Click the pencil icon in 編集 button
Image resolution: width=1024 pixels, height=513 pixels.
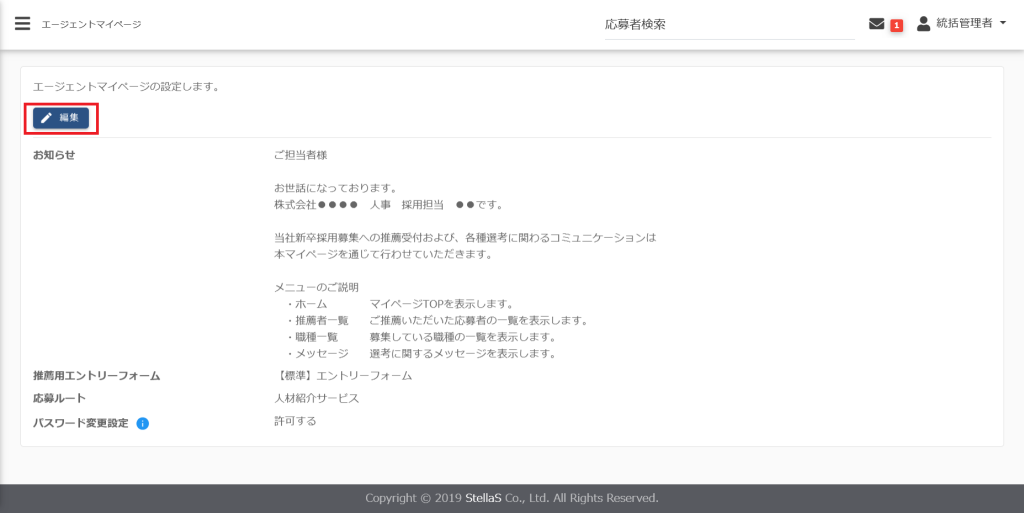click(46, 118)
